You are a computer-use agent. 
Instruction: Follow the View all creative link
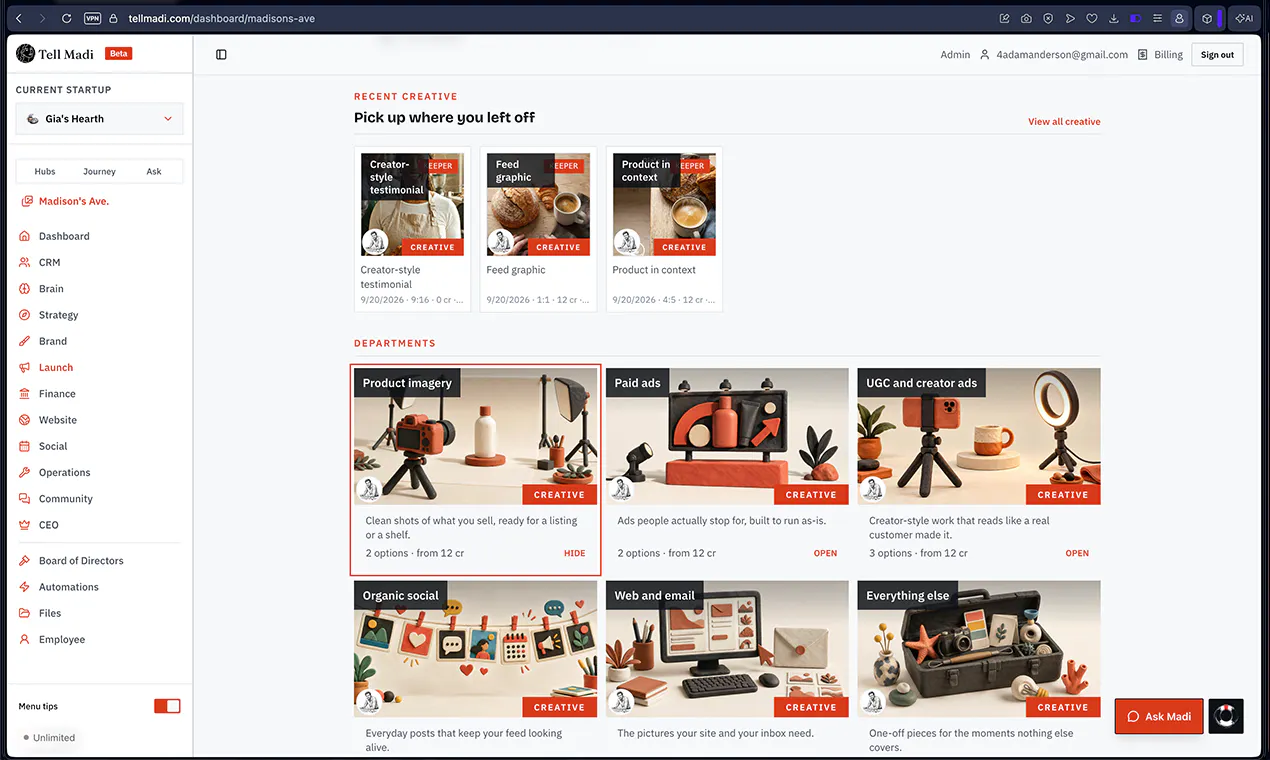(1064, 122)
